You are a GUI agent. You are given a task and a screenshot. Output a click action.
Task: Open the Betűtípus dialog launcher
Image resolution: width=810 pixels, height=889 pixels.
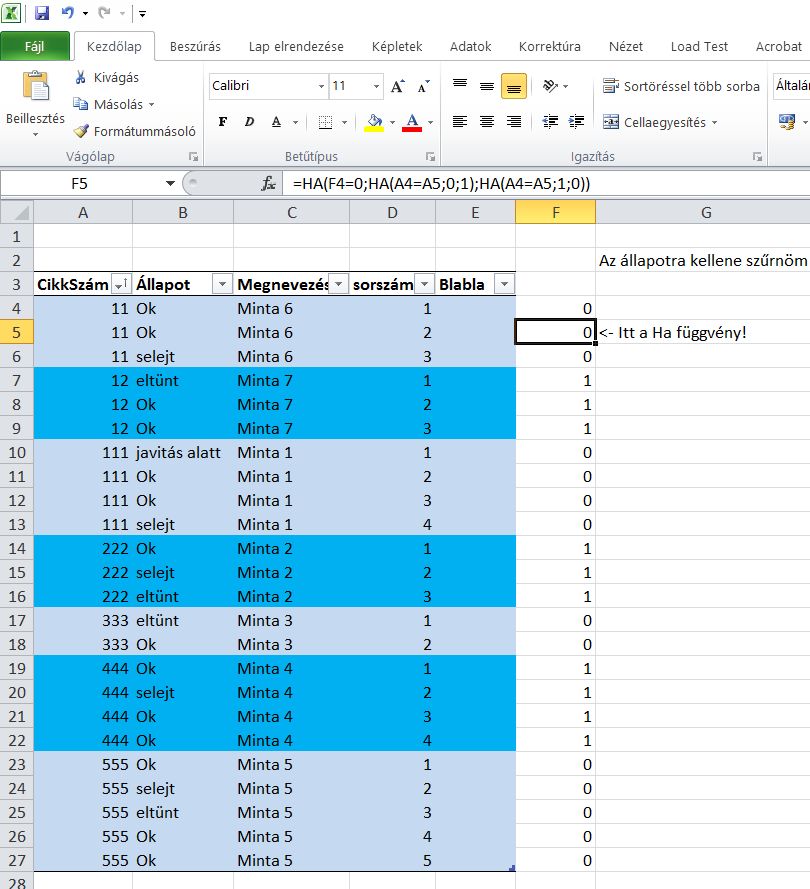click(431, 157)
